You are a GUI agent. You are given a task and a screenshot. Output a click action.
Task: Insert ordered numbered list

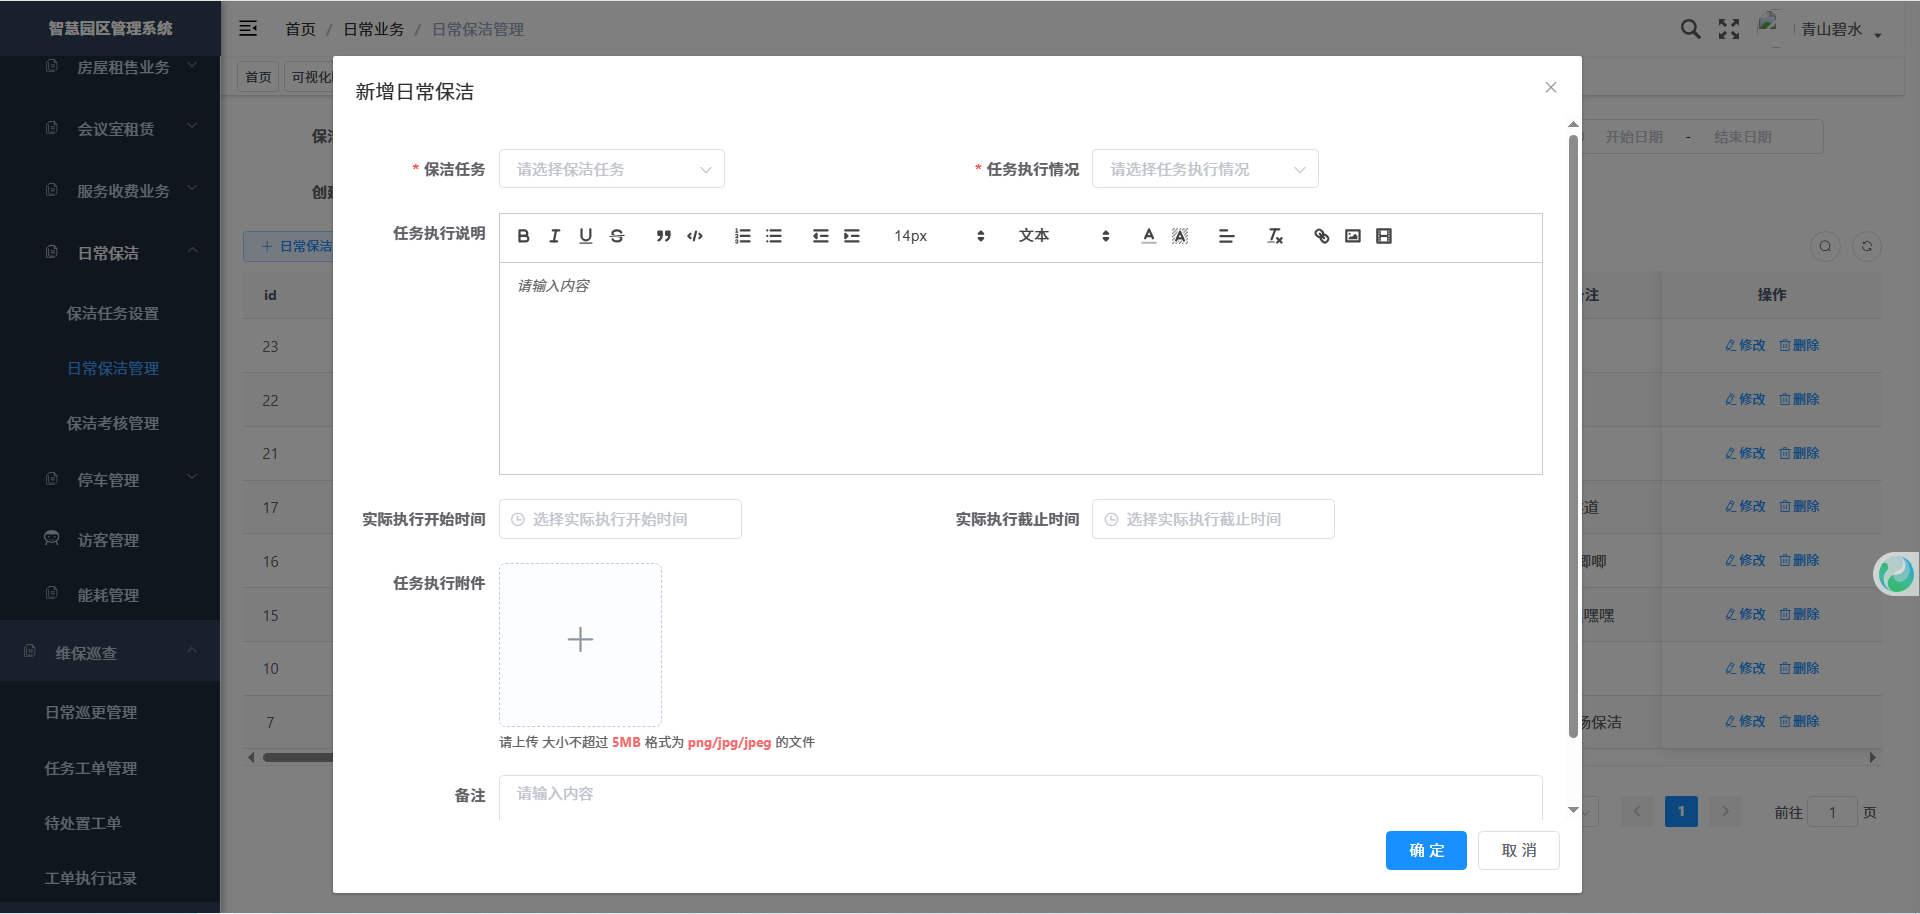point(742,236)
